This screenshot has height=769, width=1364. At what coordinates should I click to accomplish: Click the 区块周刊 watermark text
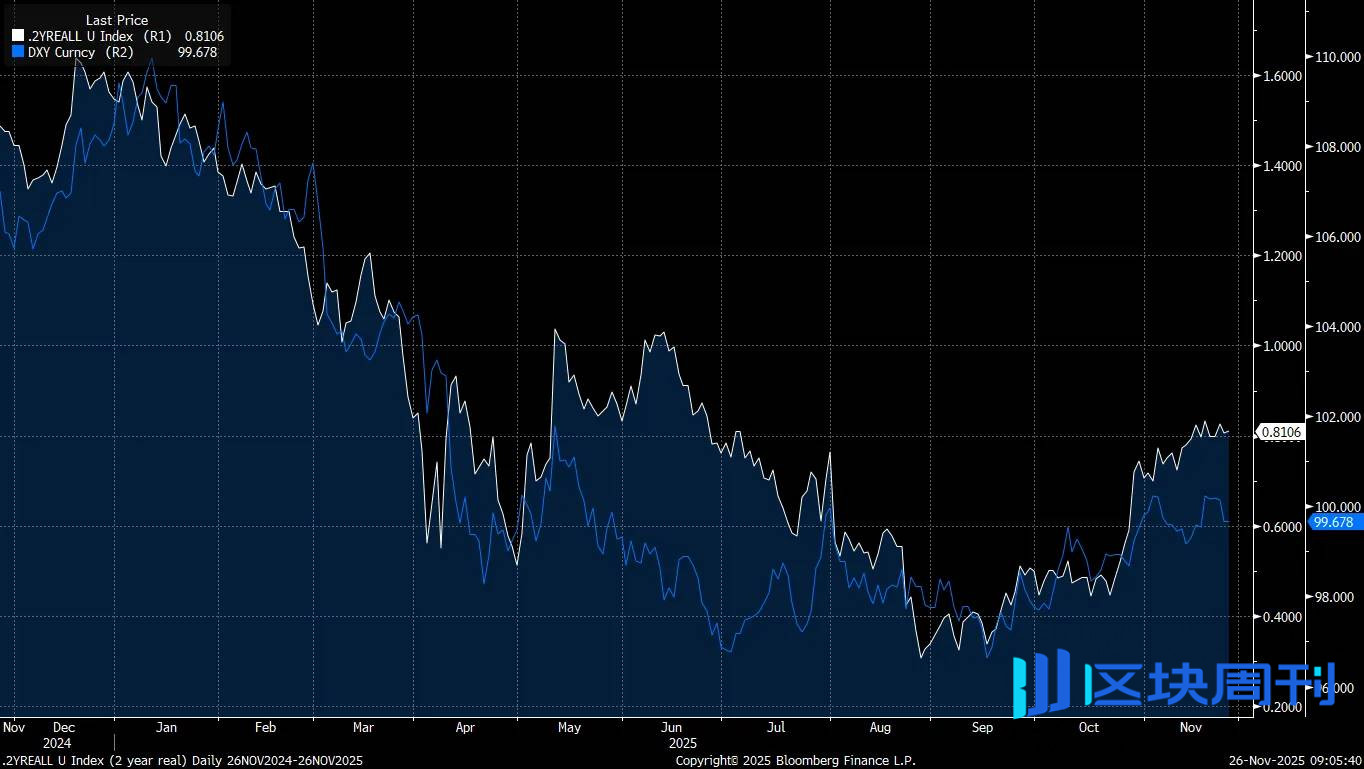[1210, 686]
